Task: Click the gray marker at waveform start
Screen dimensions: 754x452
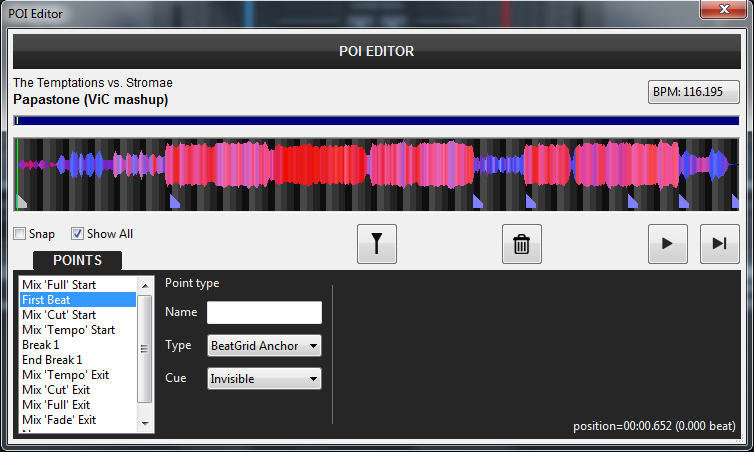Action: (21, 201)
